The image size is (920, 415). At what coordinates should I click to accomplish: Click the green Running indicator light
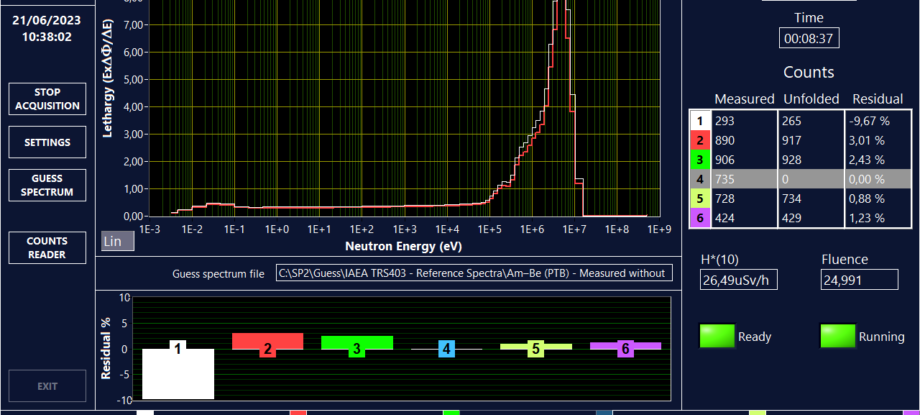[837, 337]
